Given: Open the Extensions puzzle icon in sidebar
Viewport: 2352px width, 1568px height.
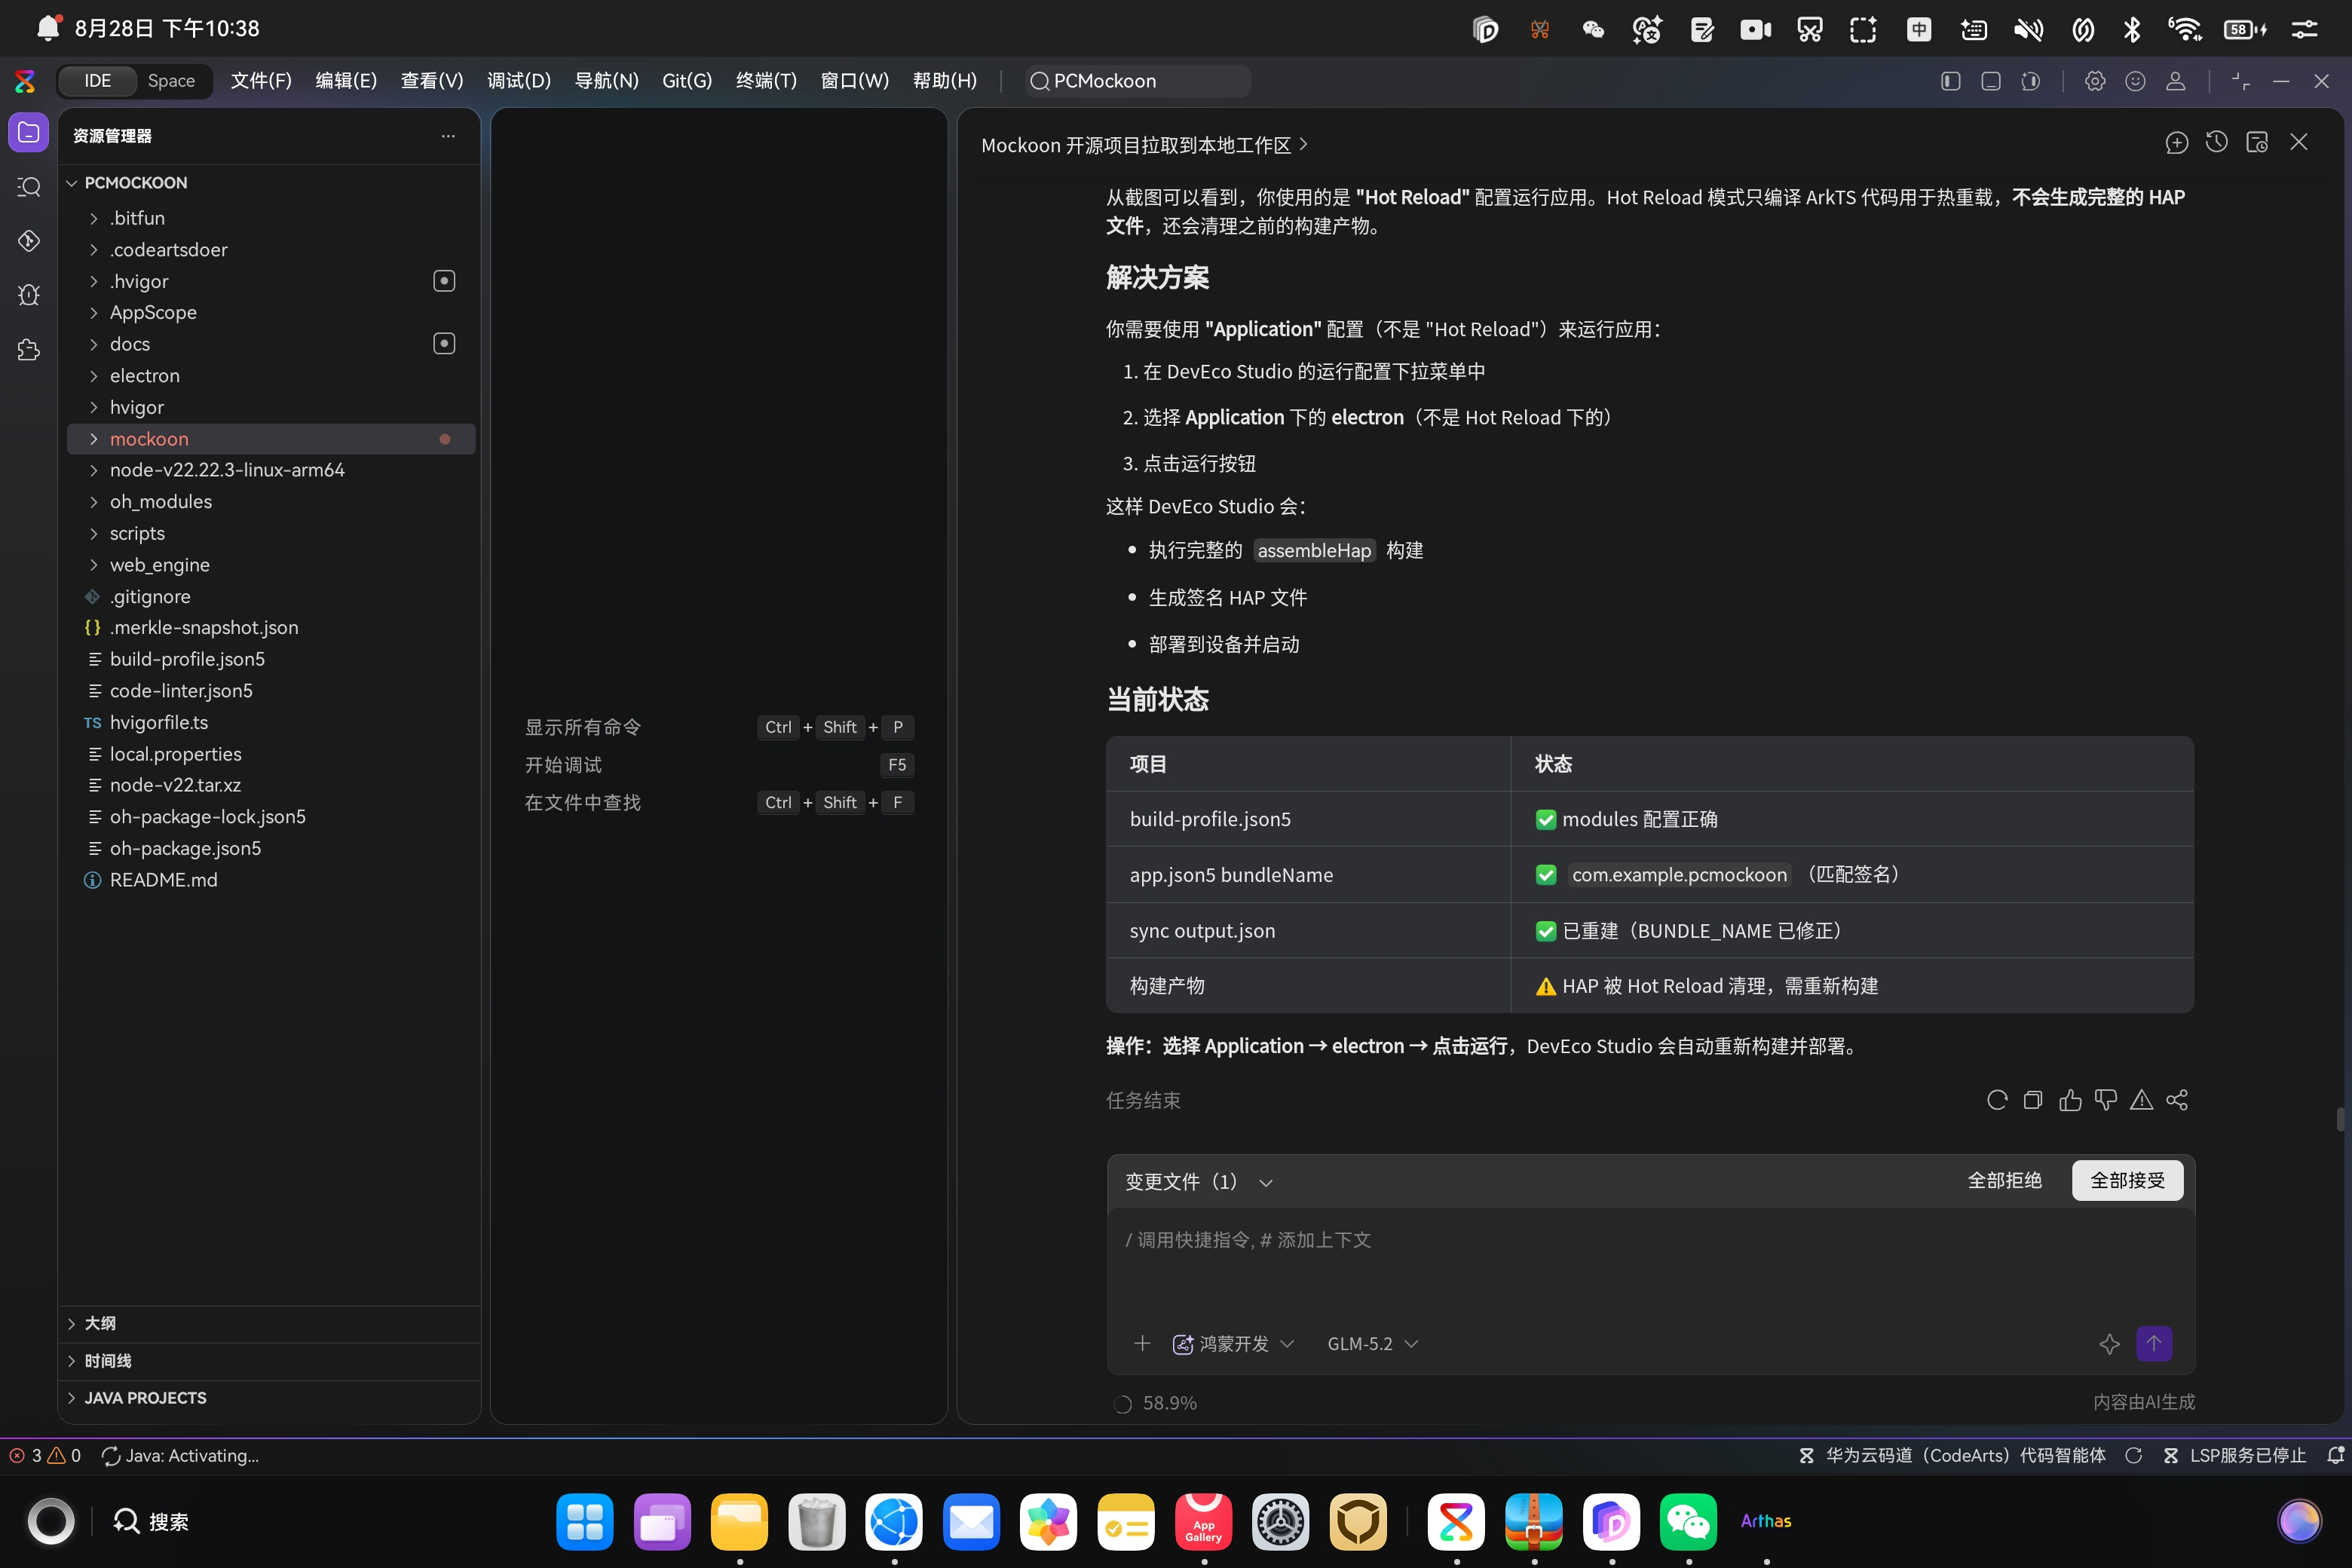Looking at the screenshot, I should point(28,350).
